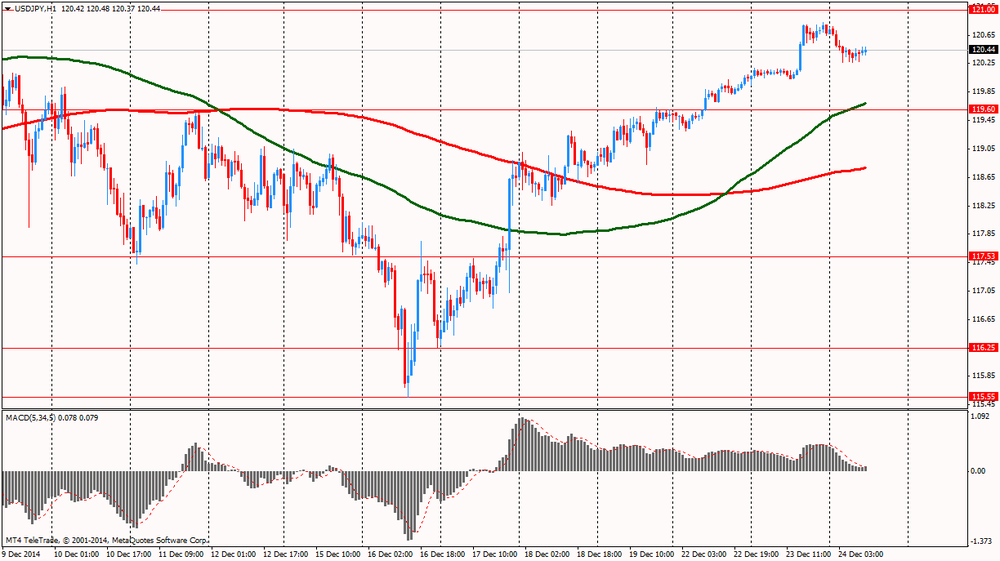Click the 16 Dec 18:00 time label
The width and height of the screenshot is (1000, 561).
pos(443,555)
